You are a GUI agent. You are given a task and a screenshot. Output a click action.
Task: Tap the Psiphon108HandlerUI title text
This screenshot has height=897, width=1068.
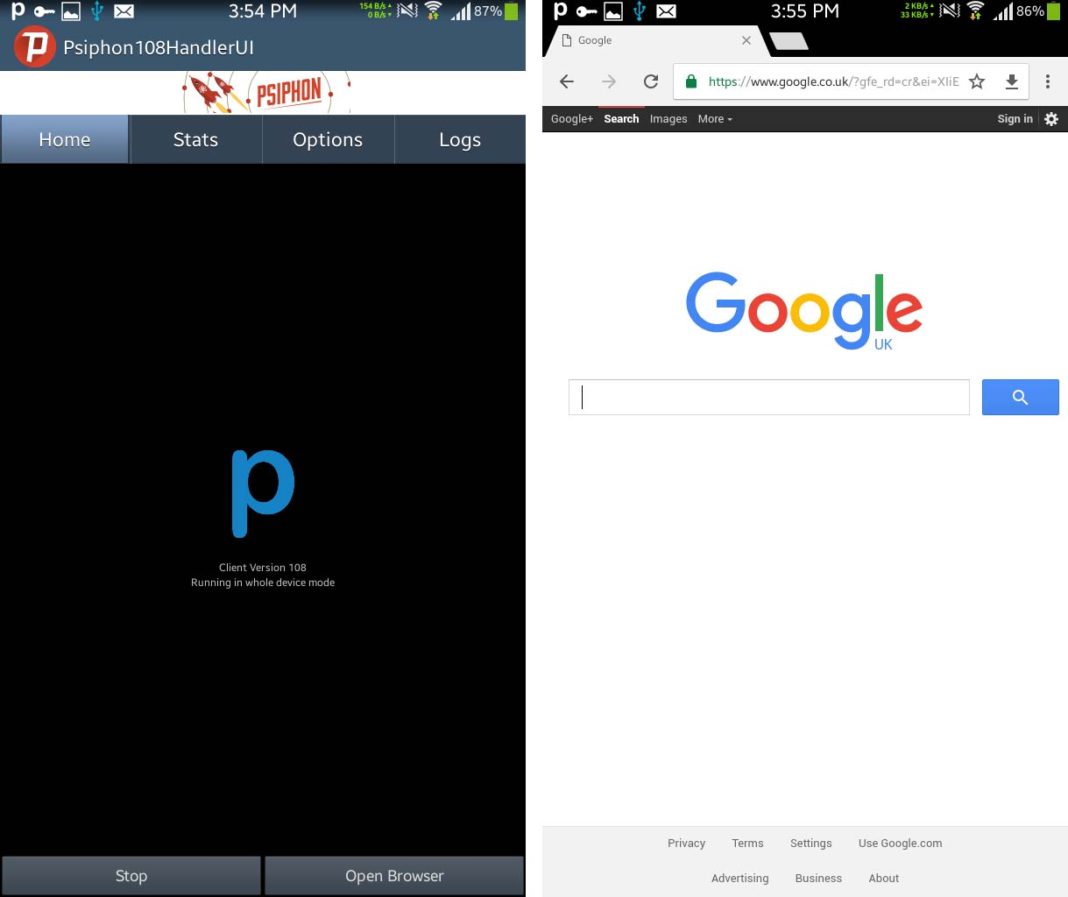[x=158, y=48]
